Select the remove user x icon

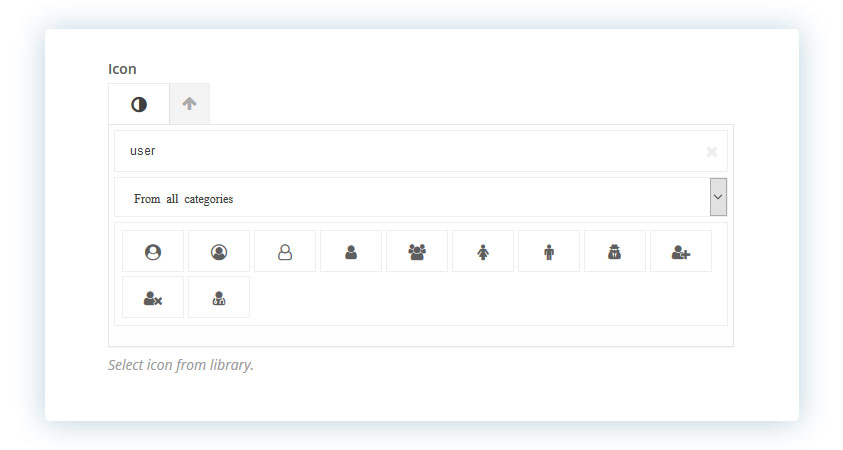tap(153, 297)
